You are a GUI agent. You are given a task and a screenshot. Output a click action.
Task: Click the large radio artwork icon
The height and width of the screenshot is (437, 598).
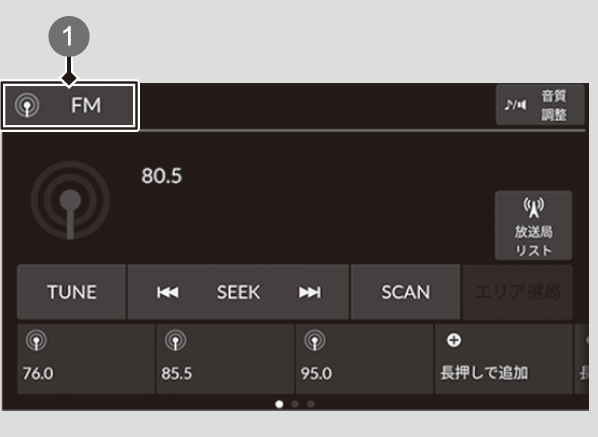click(70, 200)
